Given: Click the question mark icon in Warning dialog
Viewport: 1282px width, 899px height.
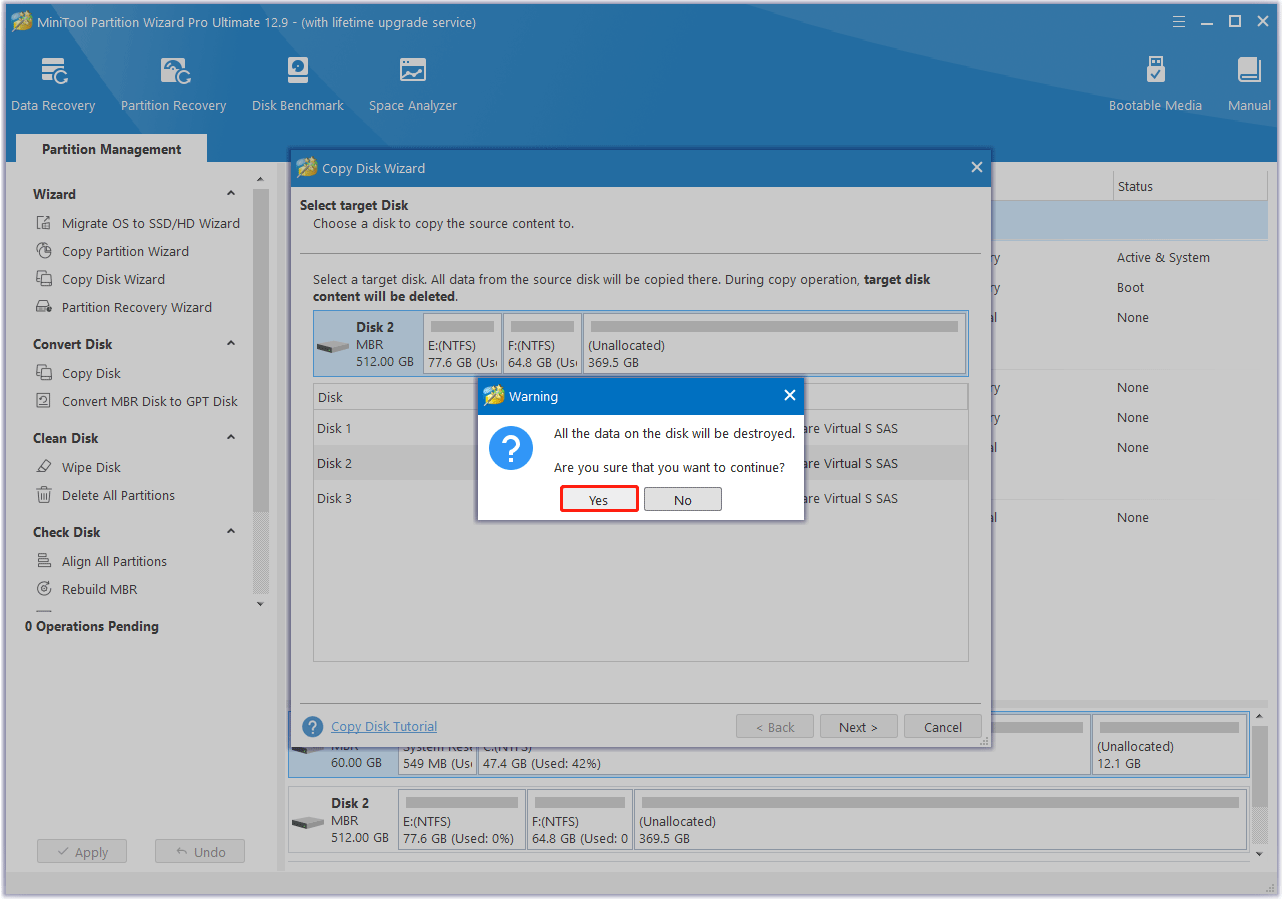Looking at the screenshot, I should point(511,447).
